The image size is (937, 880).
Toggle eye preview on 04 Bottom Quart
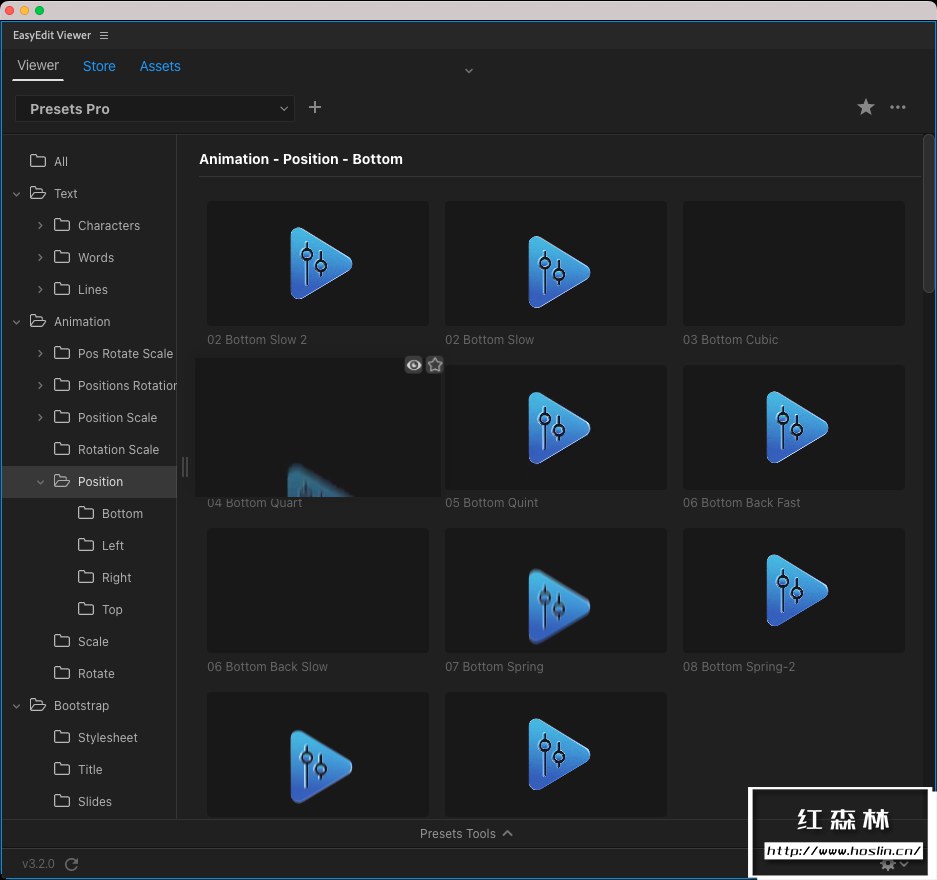413,365
